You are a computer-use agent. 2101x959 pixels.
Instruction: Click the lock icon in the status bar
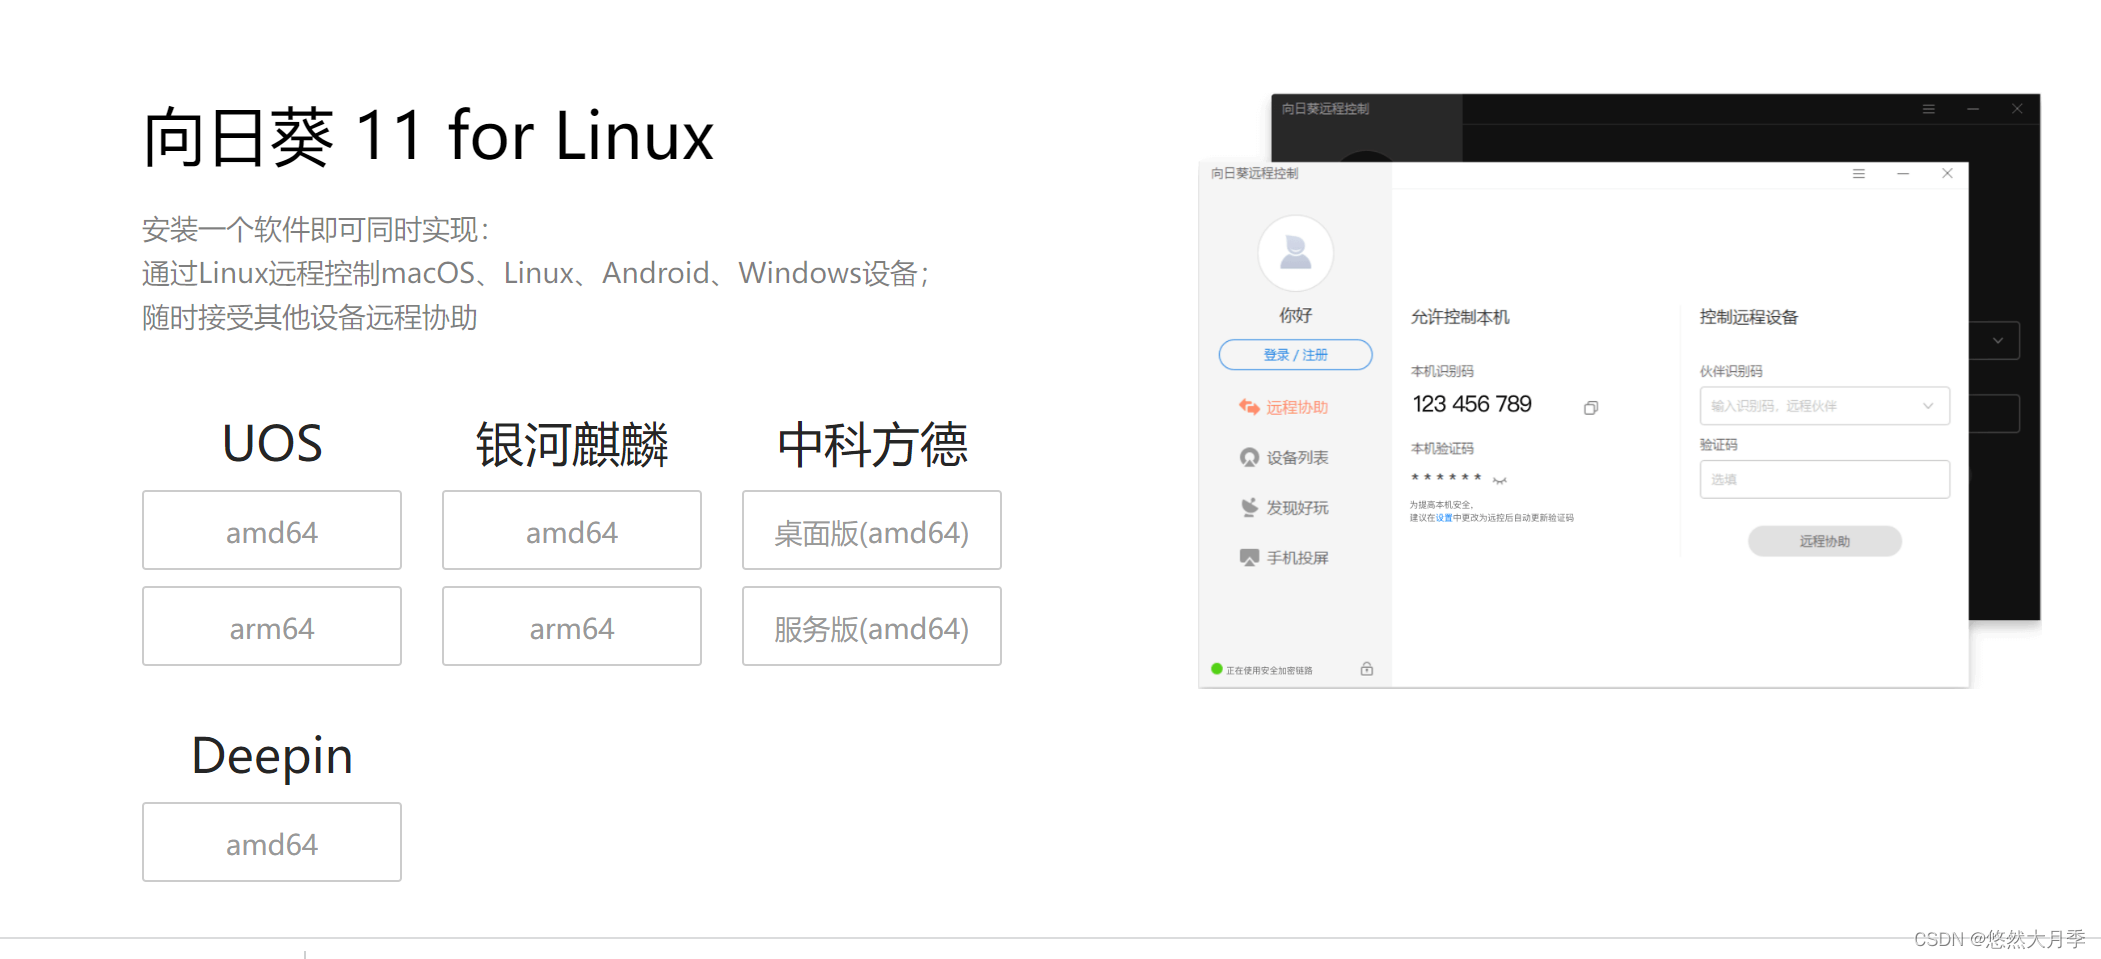point(1366,669)
